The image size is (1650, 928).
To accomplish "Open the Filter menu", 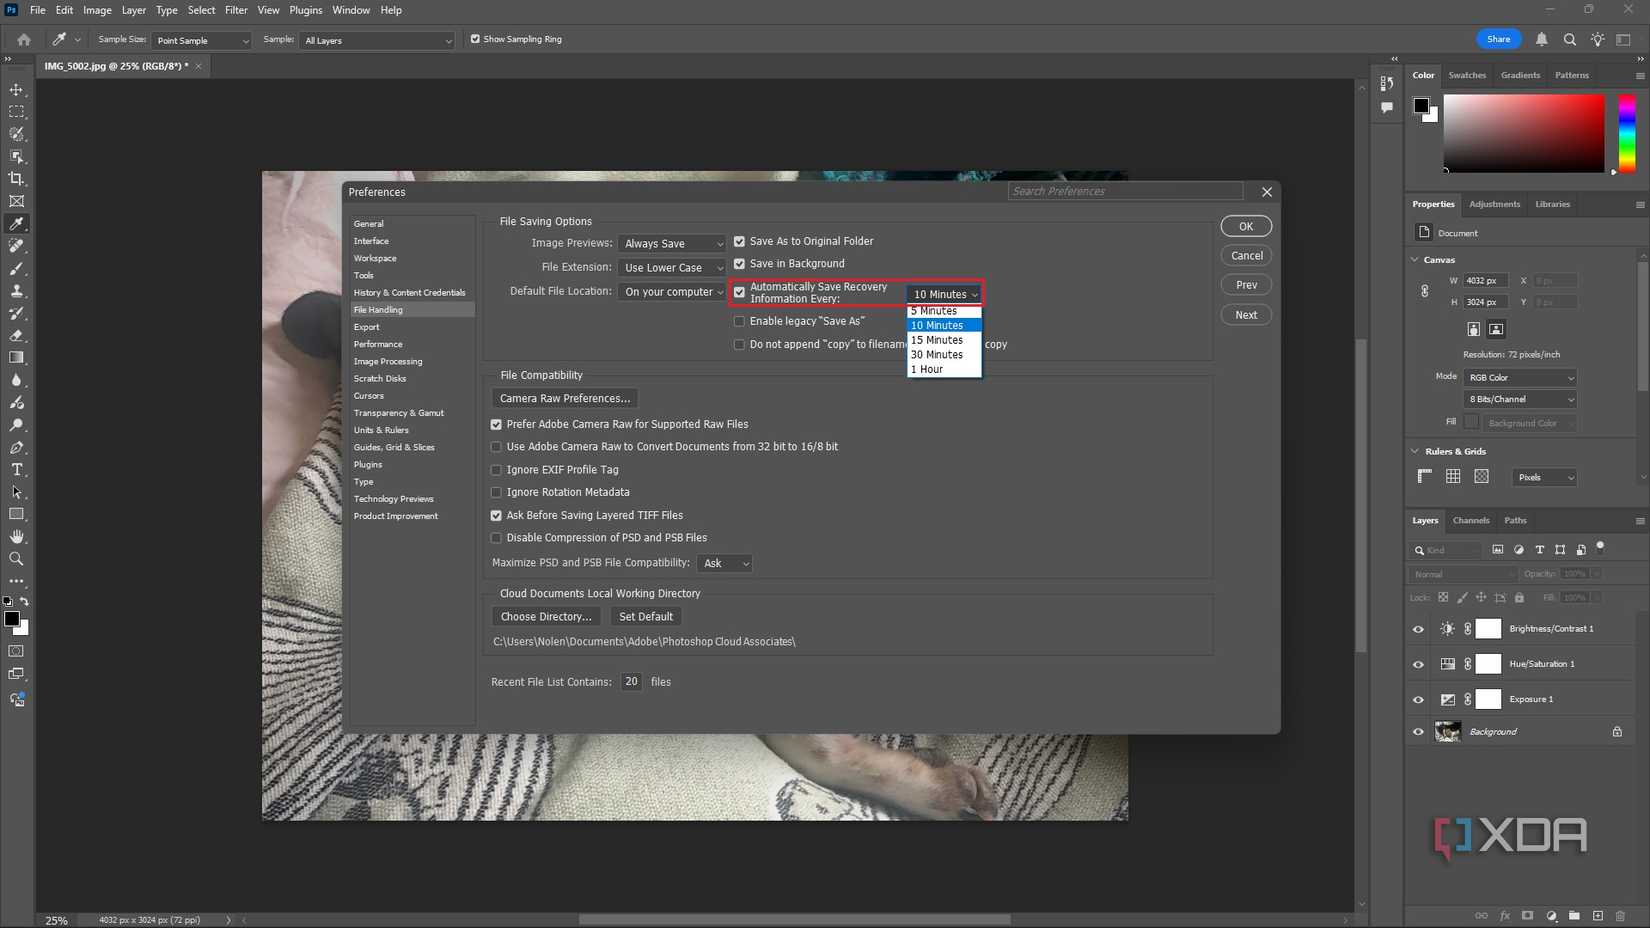I will pos(235,10).
